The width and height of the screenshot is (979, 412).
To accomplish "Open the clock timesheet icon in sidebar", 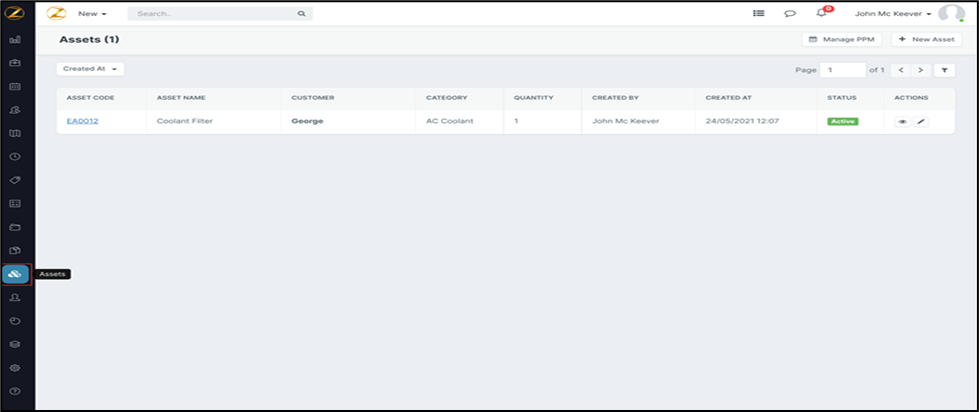I will pos(16,157).
